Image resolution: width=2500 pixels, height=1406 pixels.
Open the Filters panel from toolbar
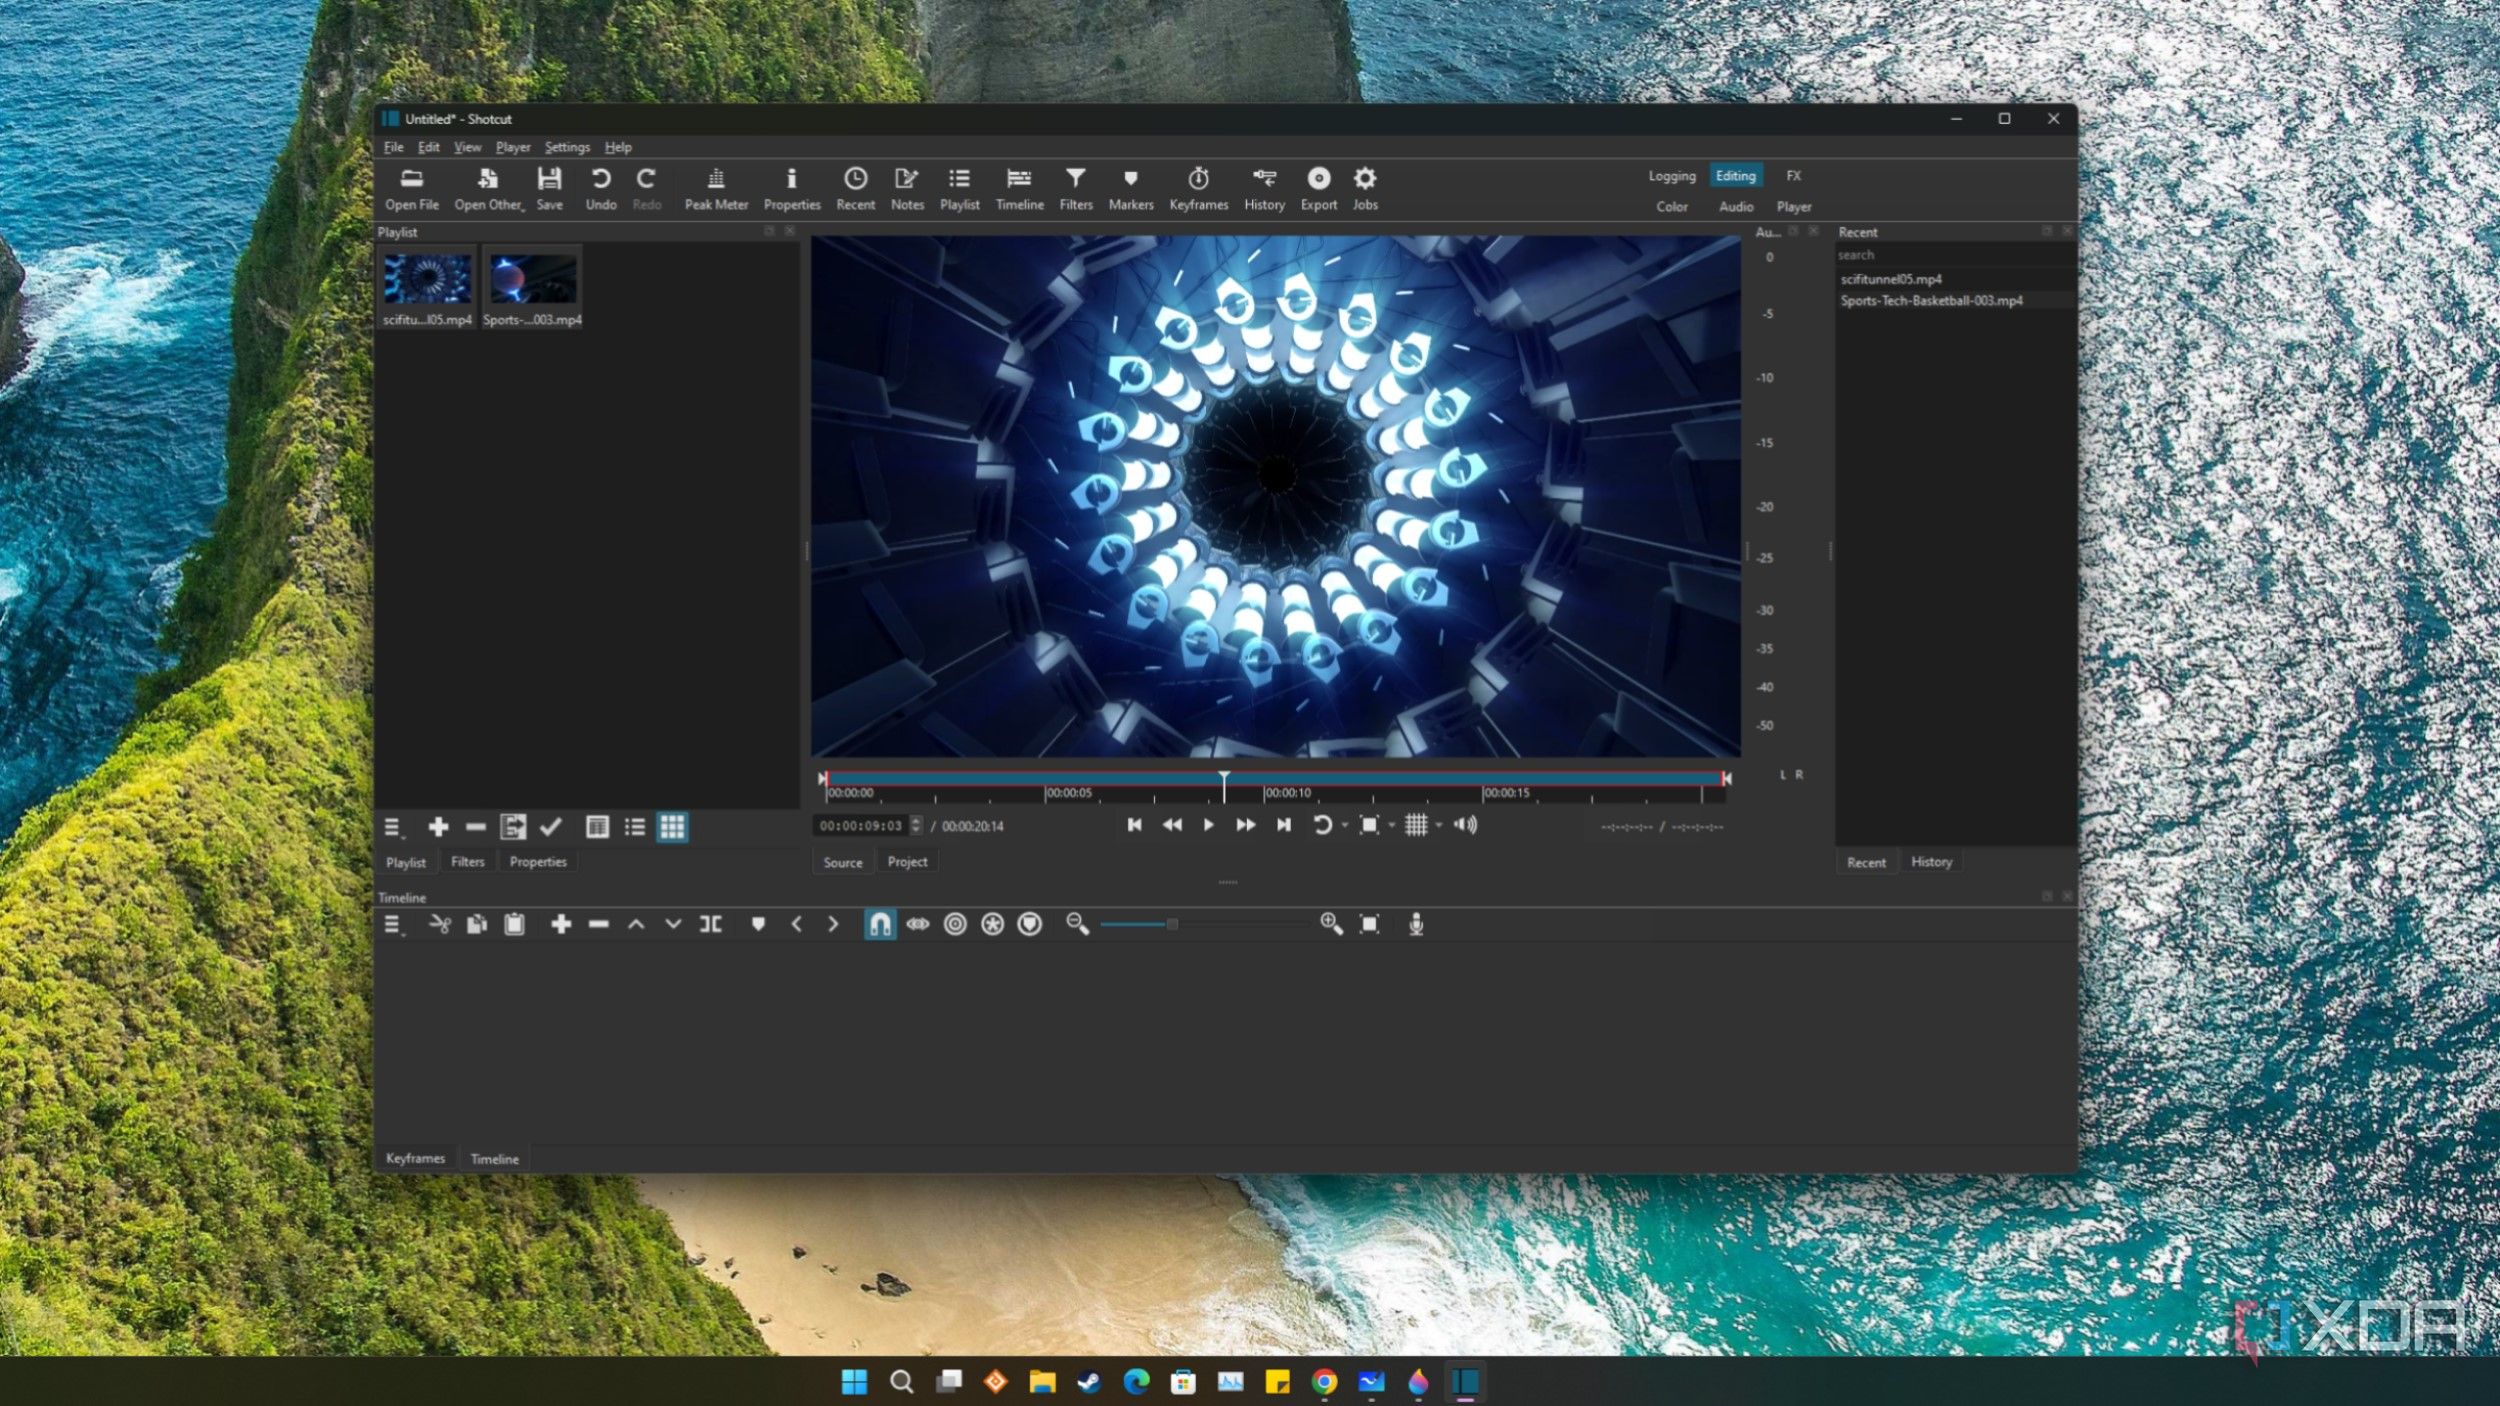click(x=1075, y=188)
